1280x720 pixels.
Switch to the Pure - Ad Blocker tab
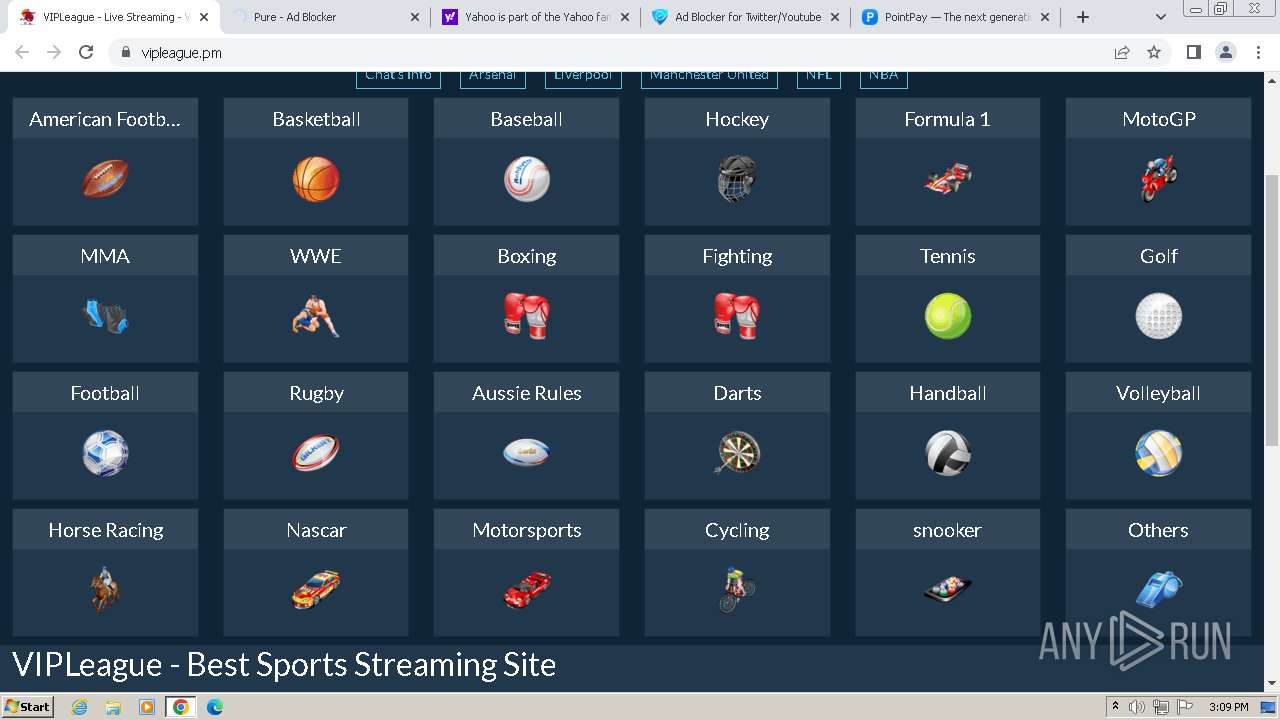coord(325,17)
